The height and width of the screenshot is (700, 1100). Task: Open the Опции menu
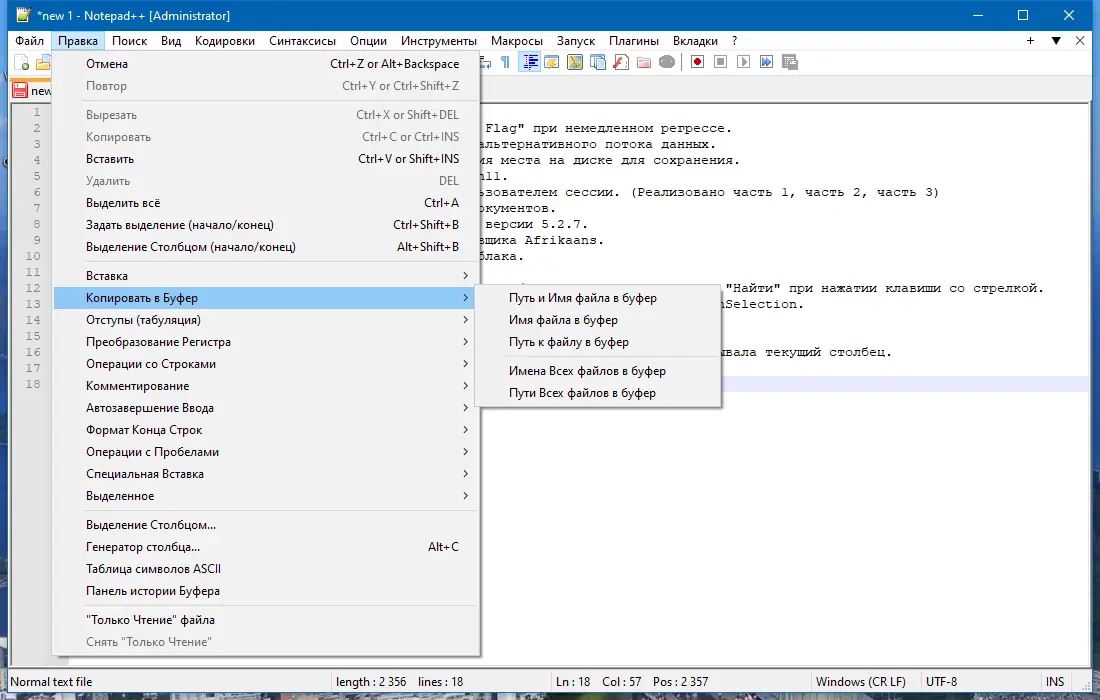(x=368, y=41)
